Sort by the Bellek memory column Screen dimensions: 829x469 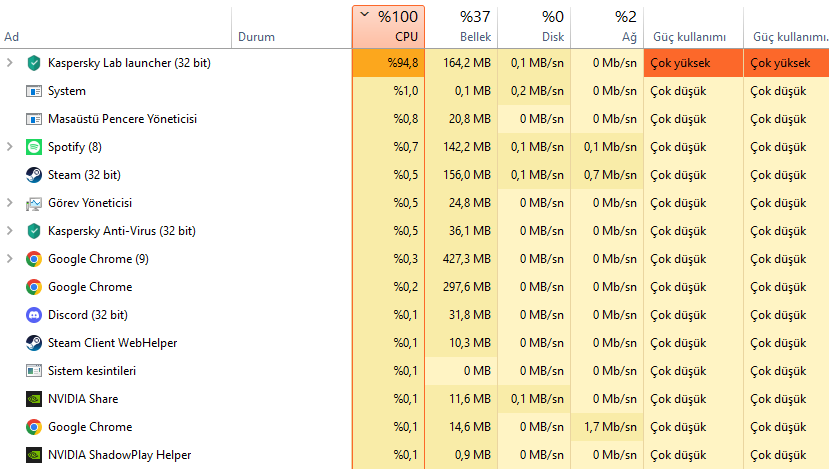pos(460,26)
